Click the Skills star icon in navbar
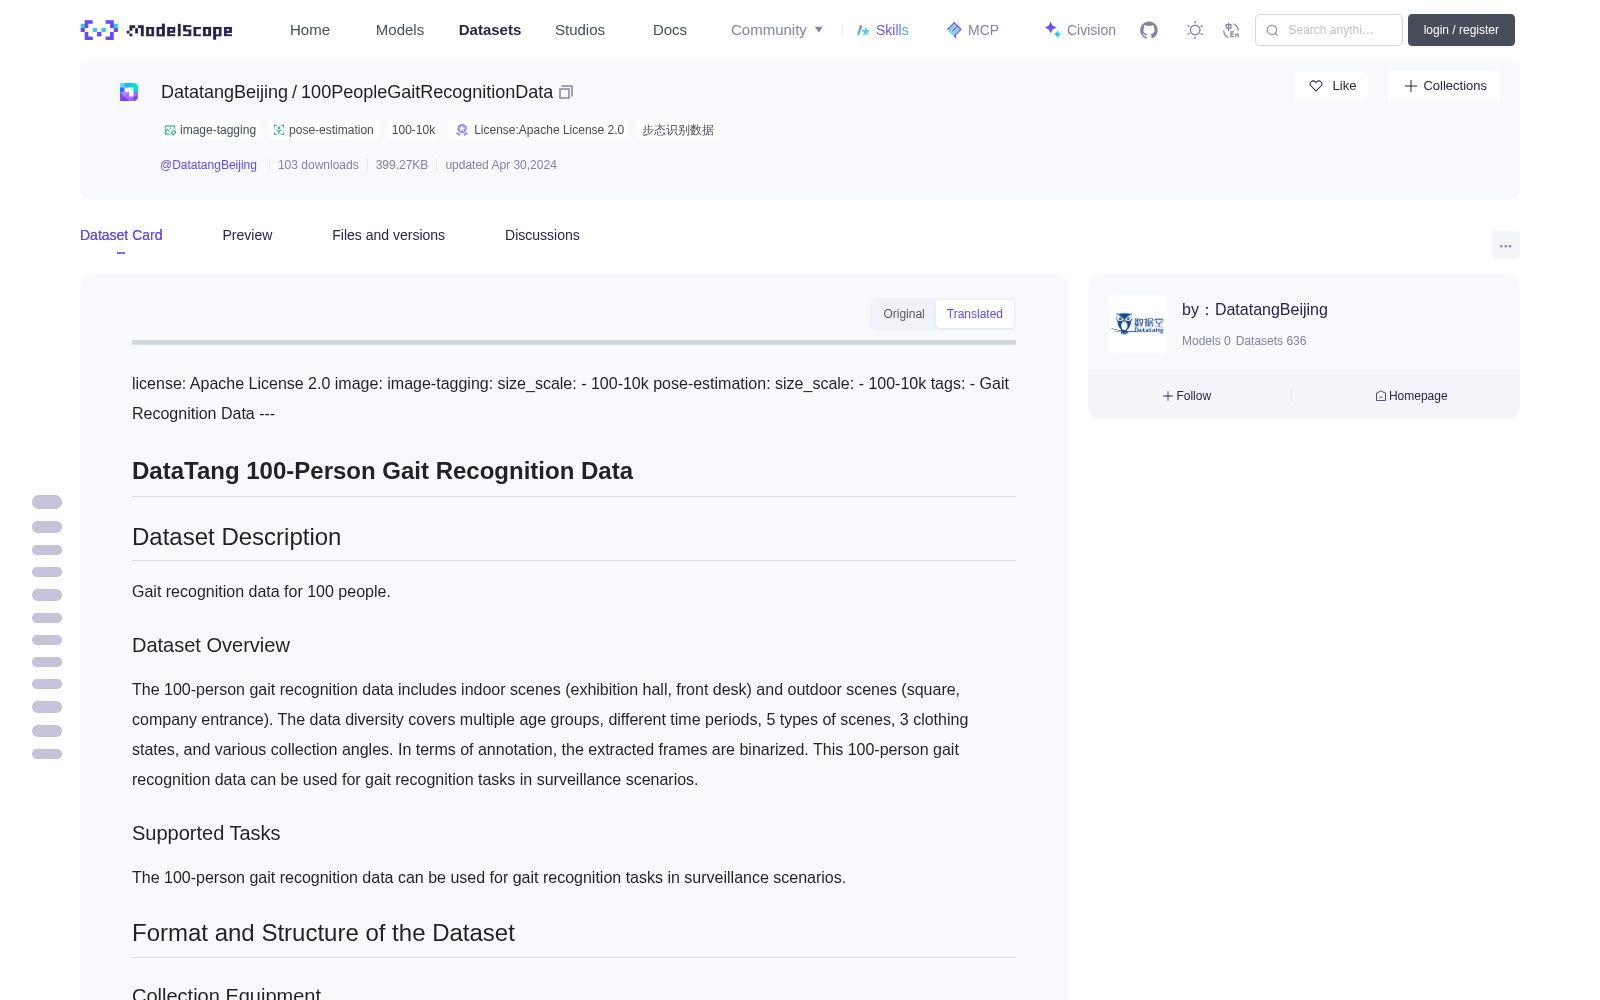Image resolution: width=1600 pixels, height=1000 pixels. [x=863, y=30]
